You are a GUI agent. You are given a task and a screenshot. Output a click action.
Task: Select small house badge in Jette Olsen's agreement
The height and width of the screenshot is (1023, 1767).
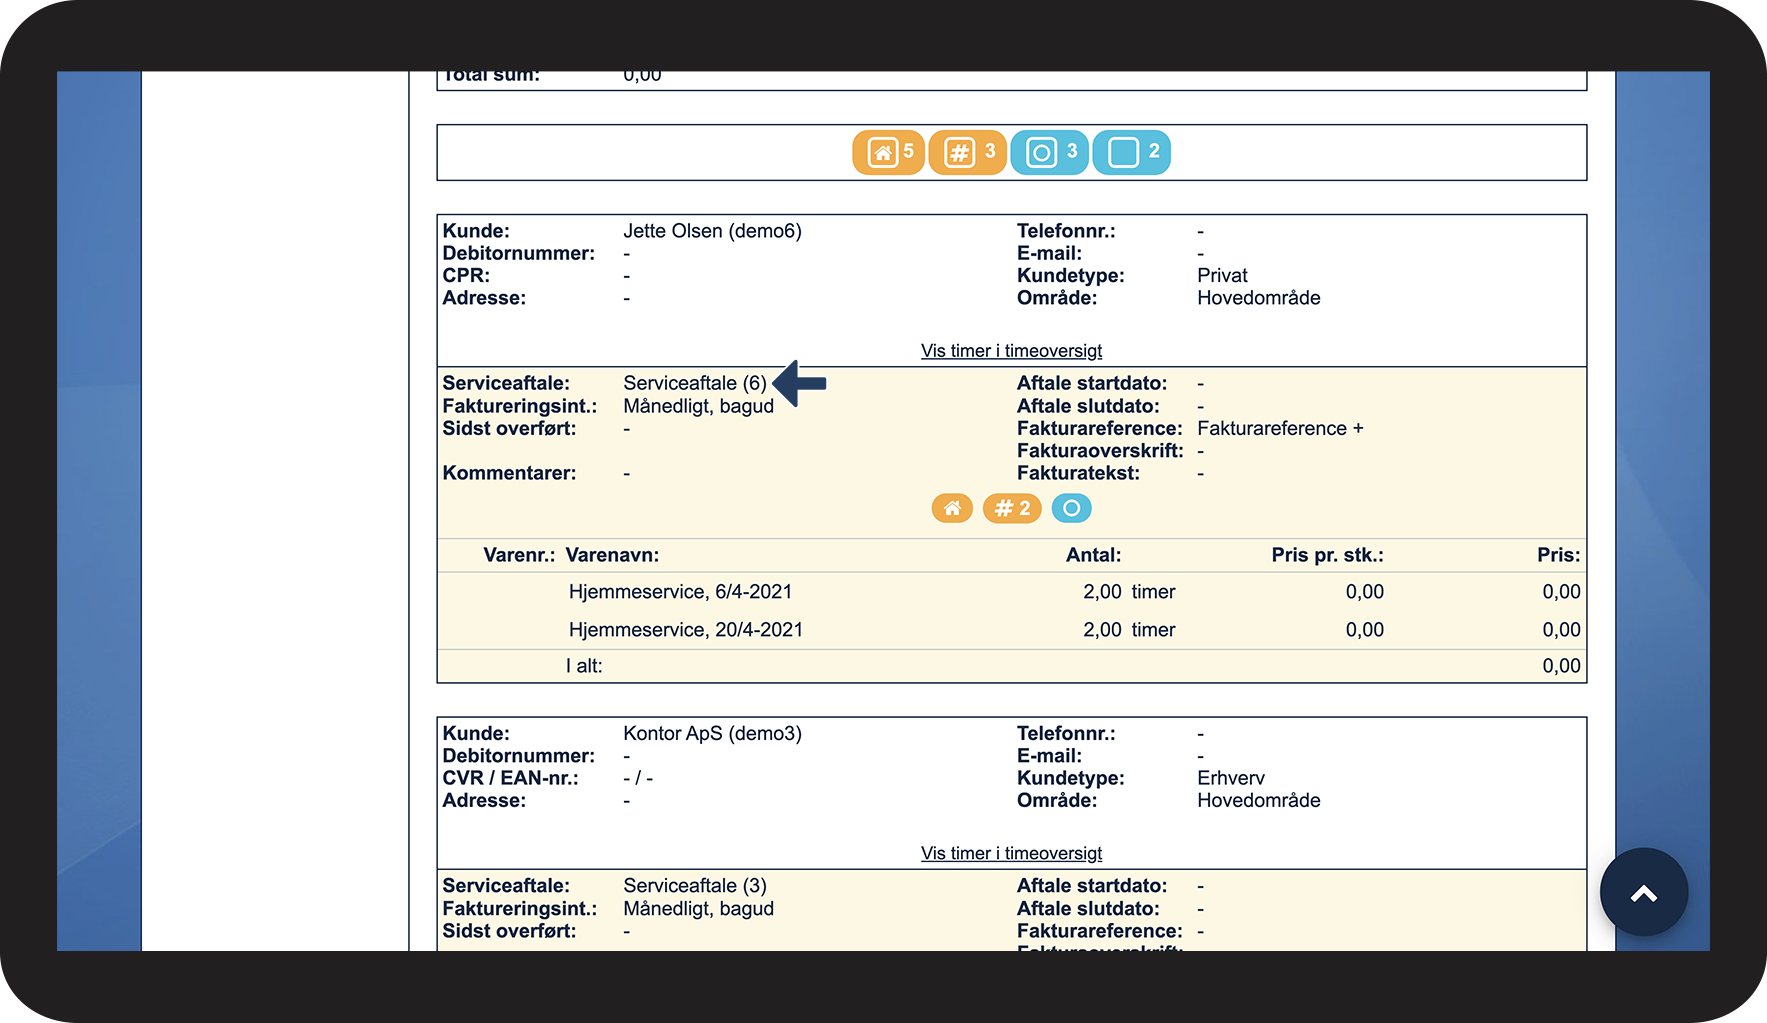click(952, 508)
